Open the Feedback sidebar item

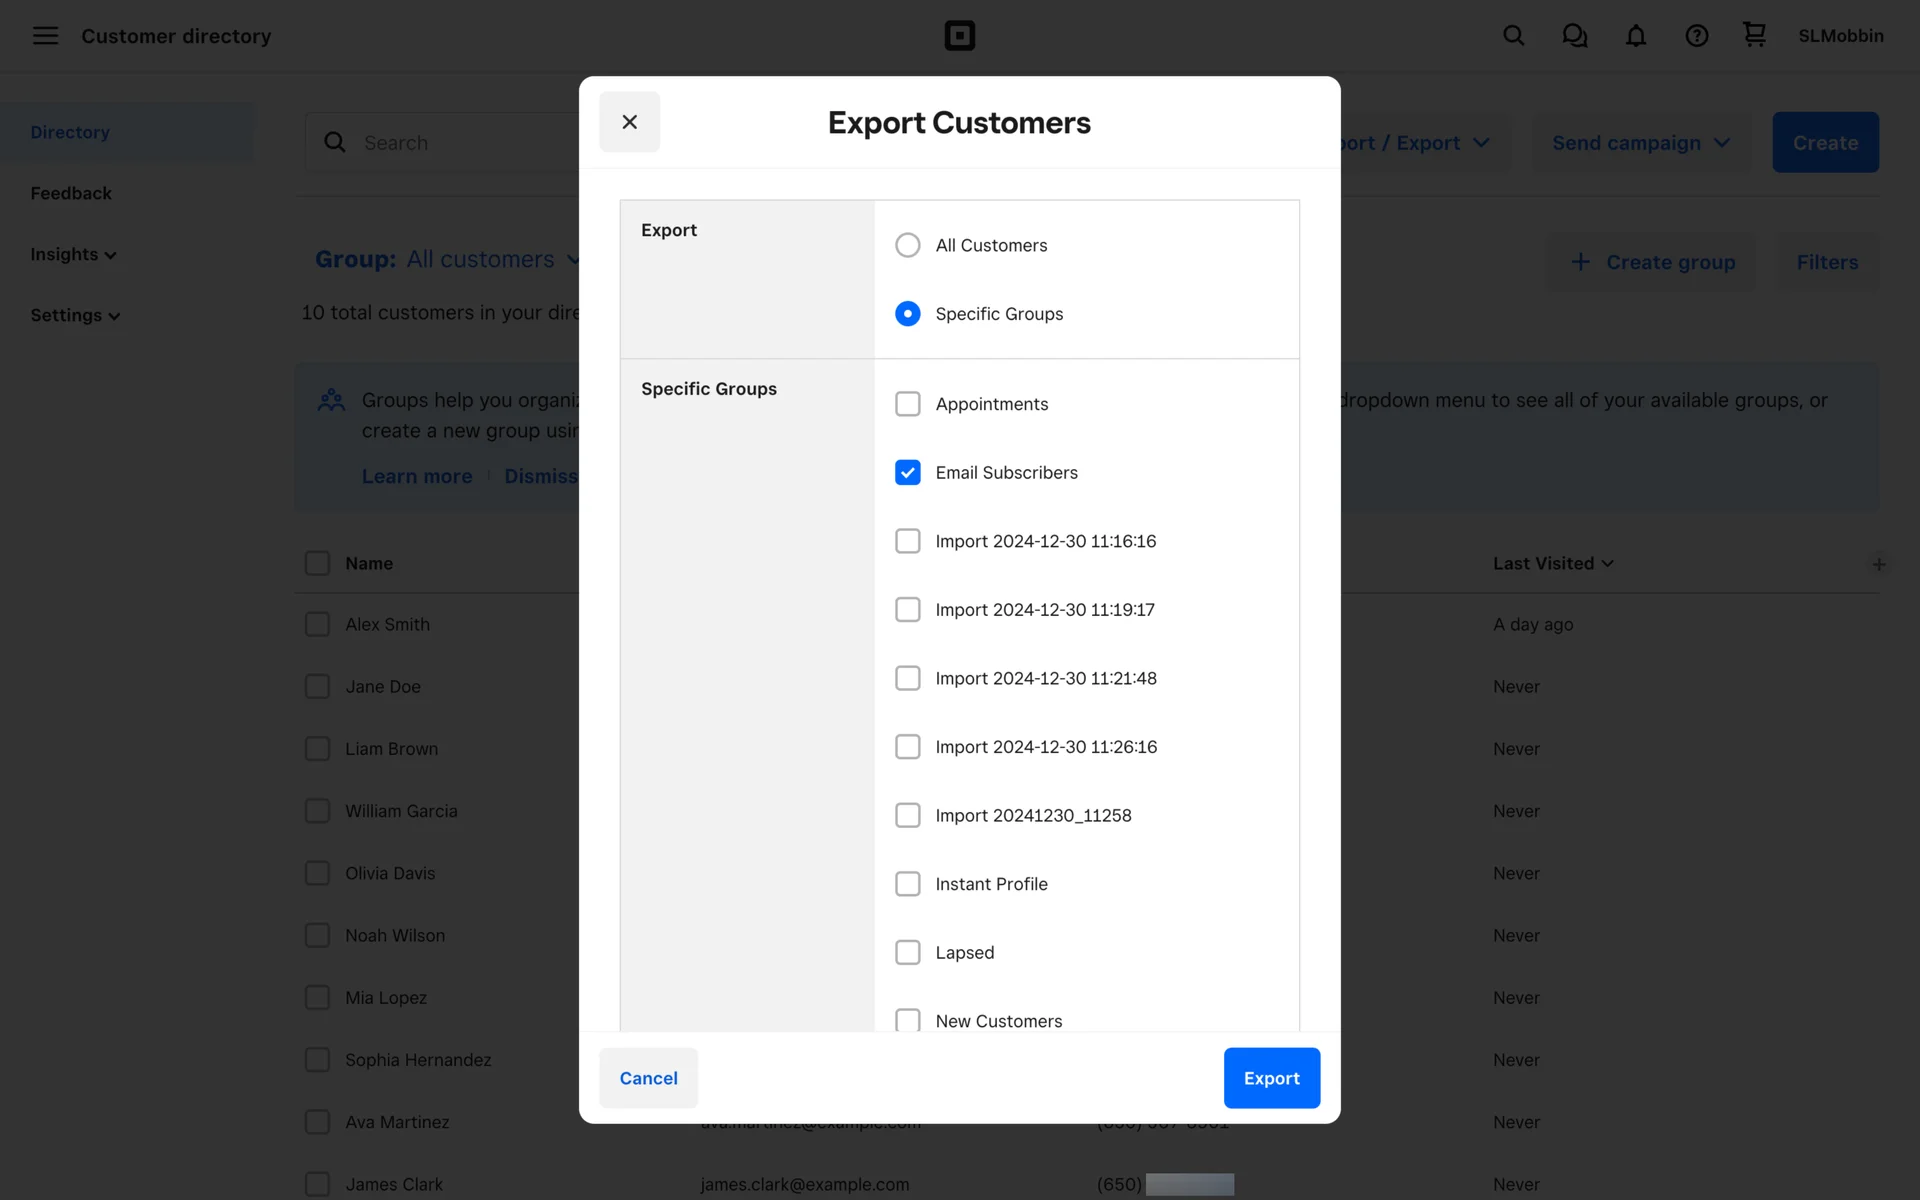pyautogui.click(x=71, y=193)
